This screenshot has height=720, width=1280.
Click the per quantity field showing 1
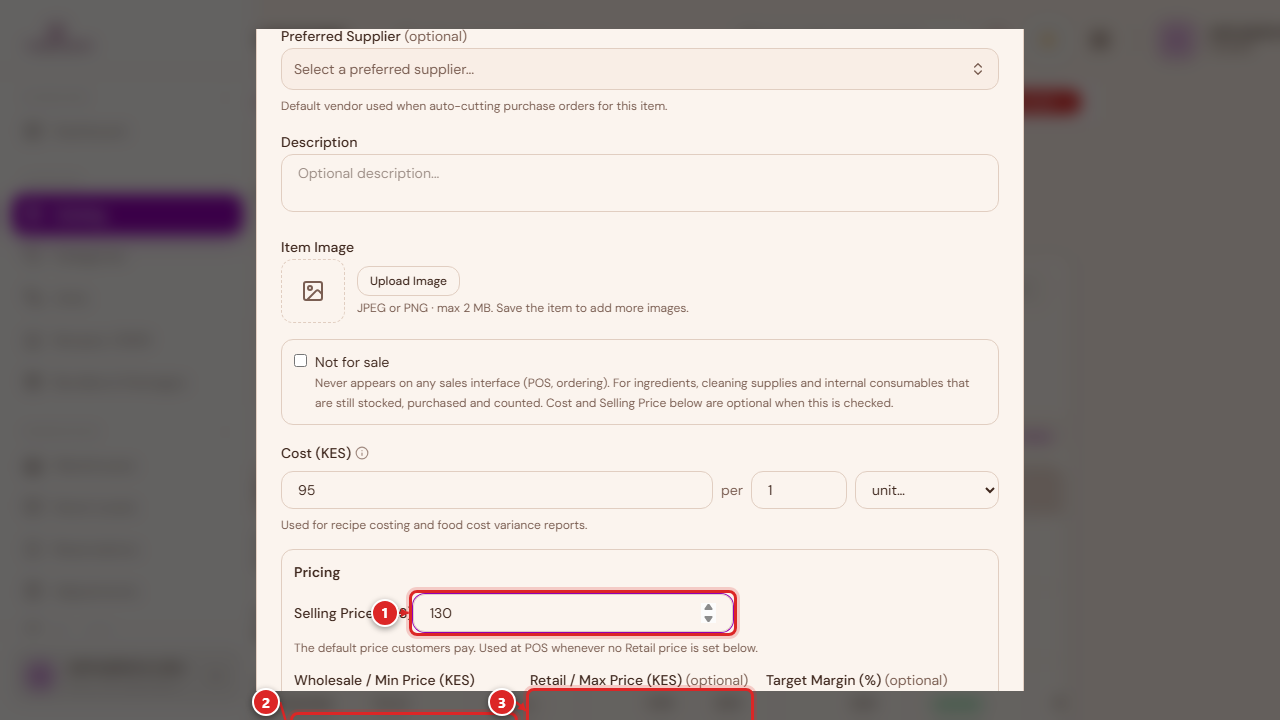click(799, 490)
